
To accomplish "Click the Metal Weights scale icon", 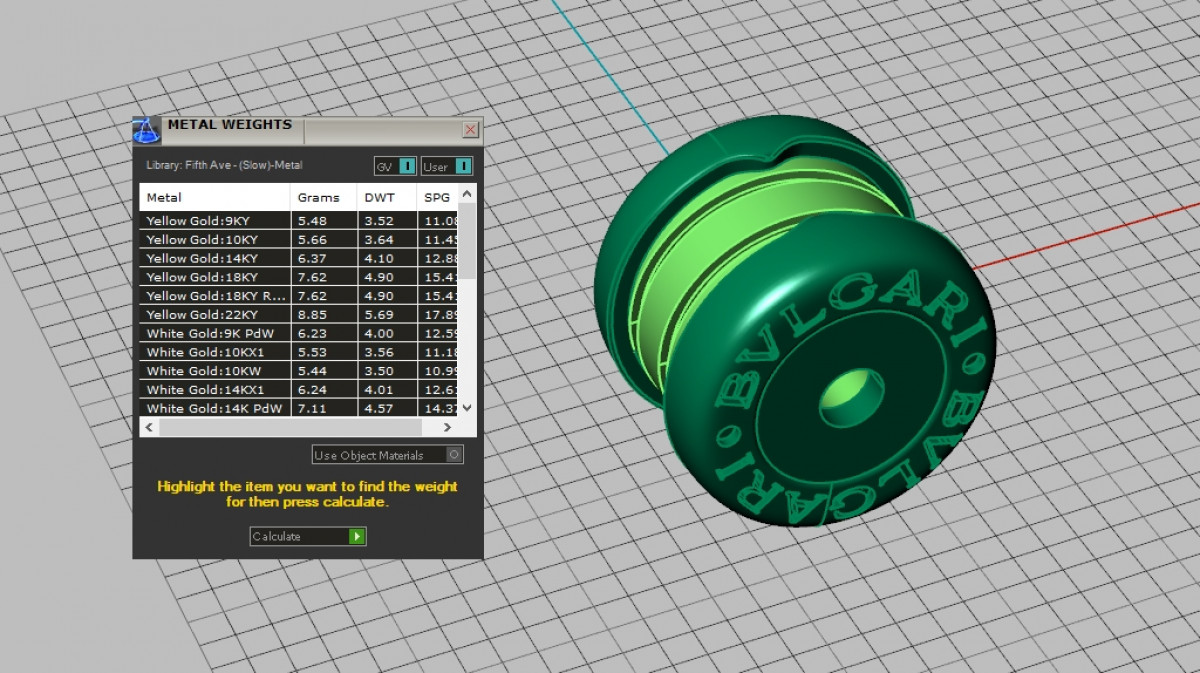I will coord(146,130).
